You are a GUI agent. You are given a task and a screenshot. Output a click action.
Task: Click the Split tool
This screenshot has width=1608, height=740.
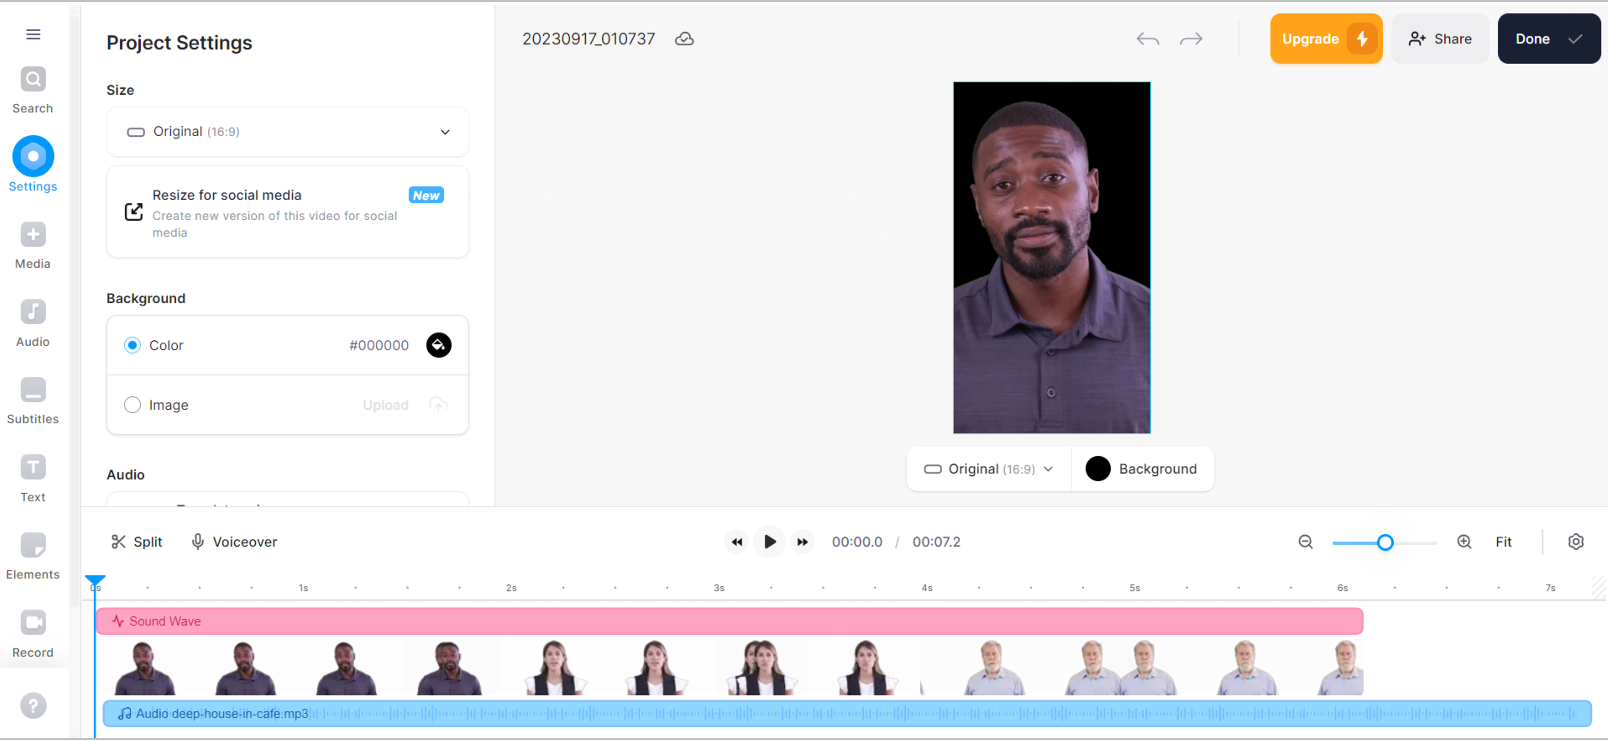coord(136,542)
